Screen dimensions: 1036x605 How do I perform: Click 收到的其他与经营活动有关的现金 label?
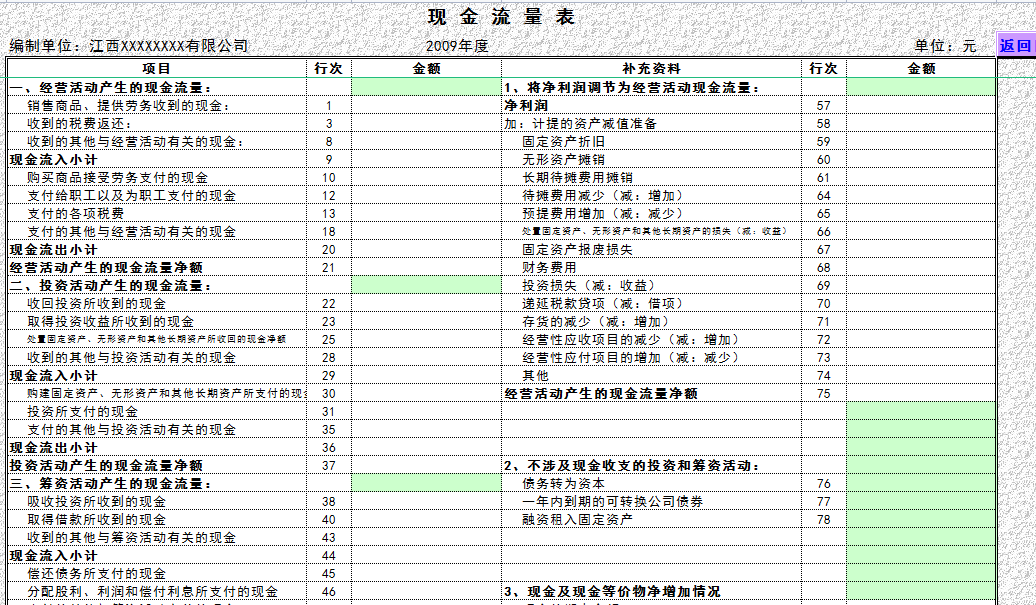(x=136, y=141)
